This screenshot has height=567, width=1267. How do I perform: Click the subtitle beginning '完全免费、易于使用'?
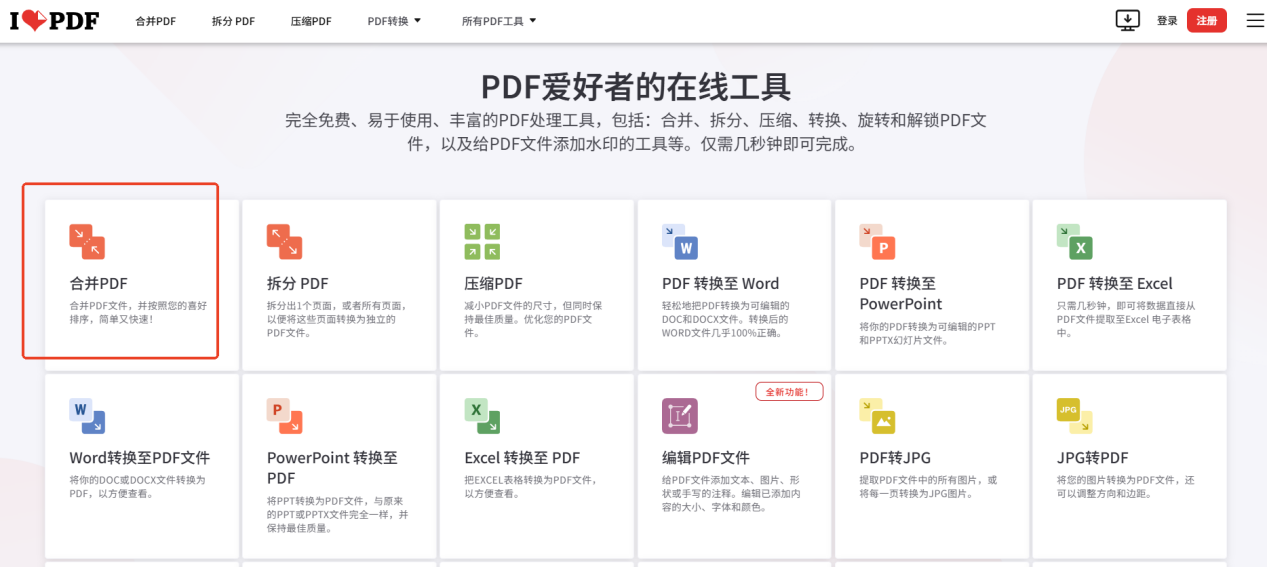635,132
